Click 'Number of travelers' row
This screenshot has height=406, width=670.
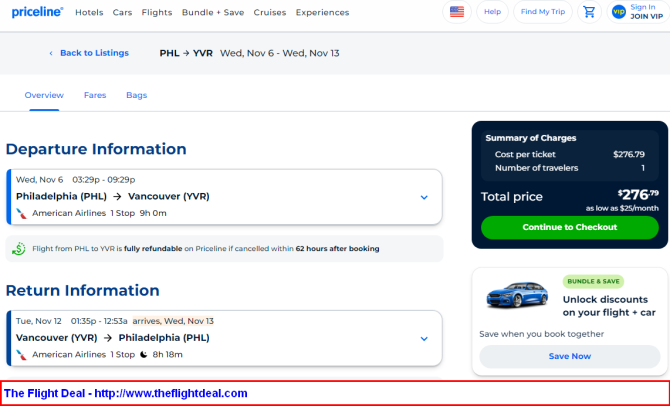point(570,168)
